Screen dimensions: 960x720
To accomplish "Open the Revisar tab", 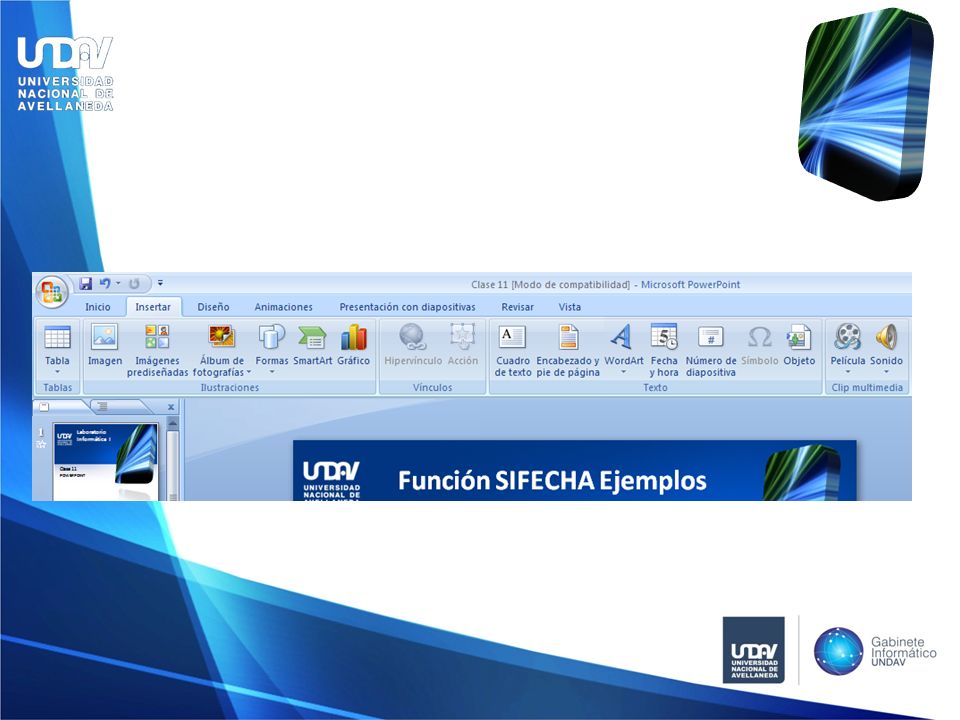I will 517,307.
